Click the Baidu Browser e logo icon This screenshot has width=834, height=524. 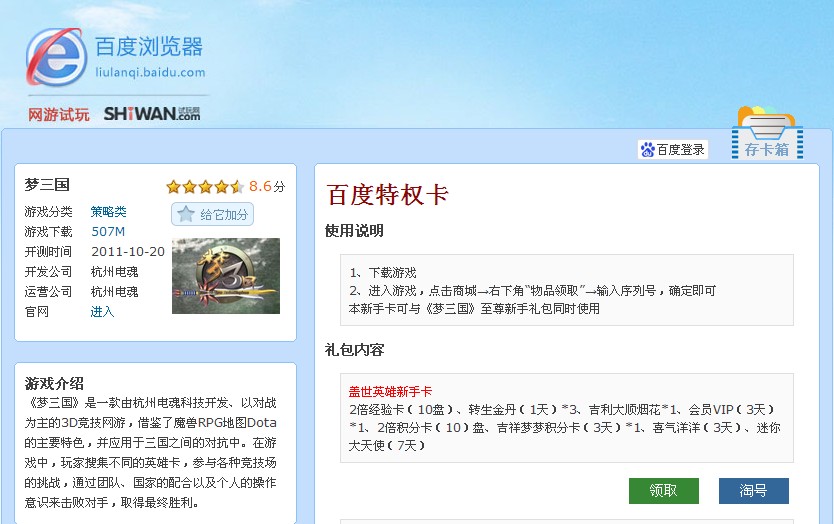point(56,57)
